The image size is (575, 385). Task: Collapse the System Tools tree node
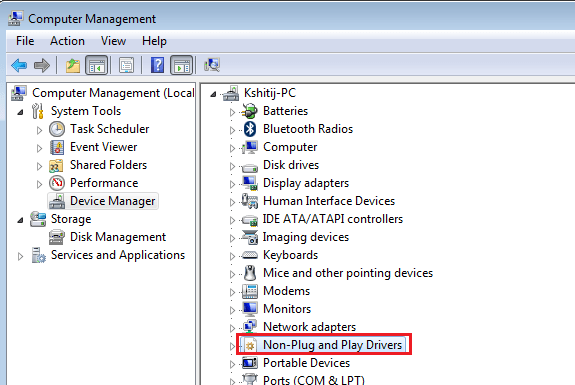[20, 112]
